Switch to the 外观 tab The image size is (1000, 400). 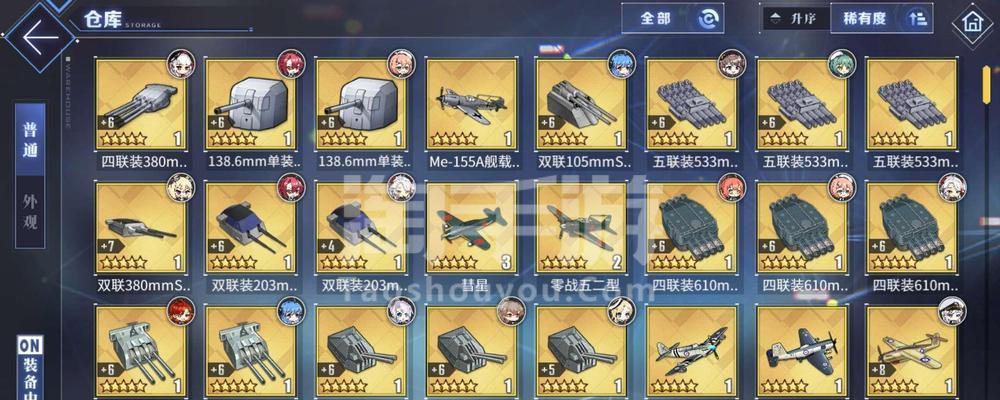pyautogui.click(x=30, y=212)
